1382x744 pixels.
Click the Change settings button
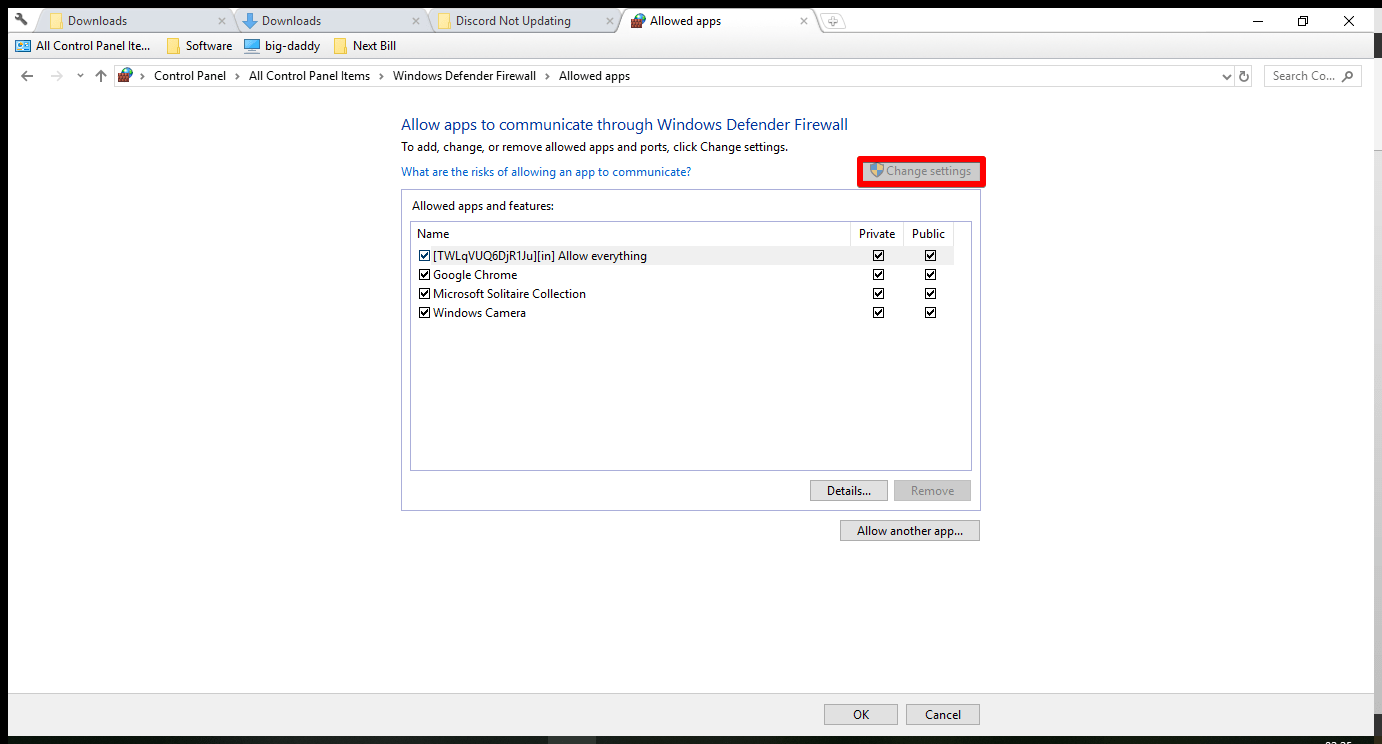[x=921, y=171]
